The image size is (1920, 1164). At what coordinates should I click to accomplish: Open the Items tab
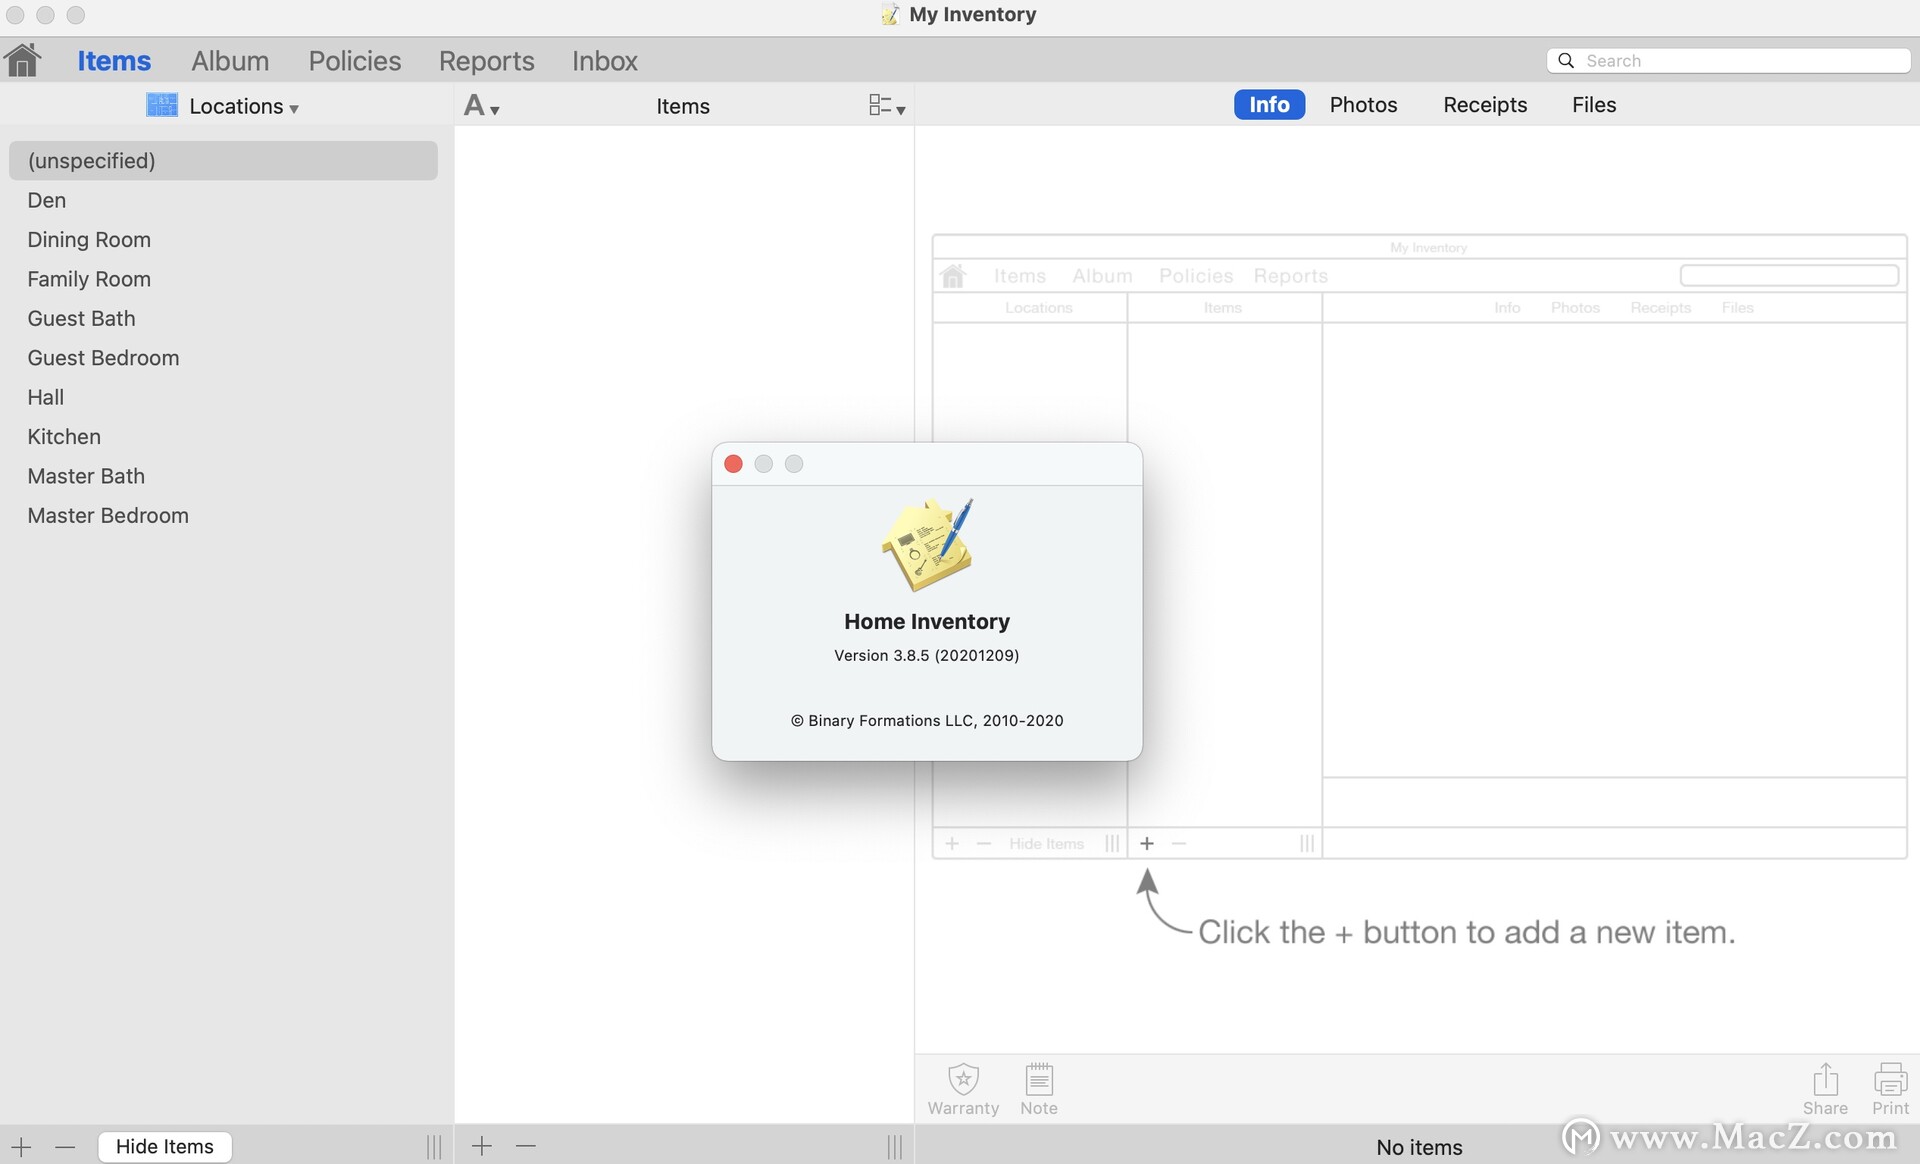tap(114, 61)
